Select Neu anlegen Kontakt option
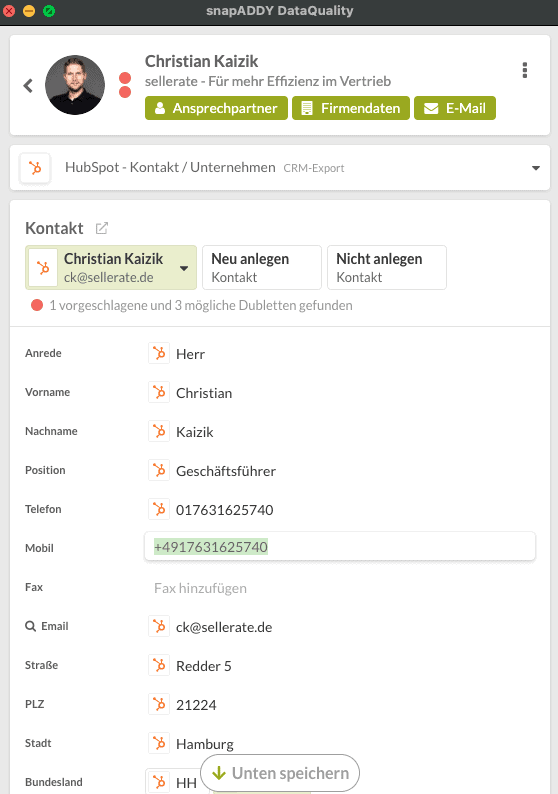This screenshot has width=558, height=794. click(262, 267)
